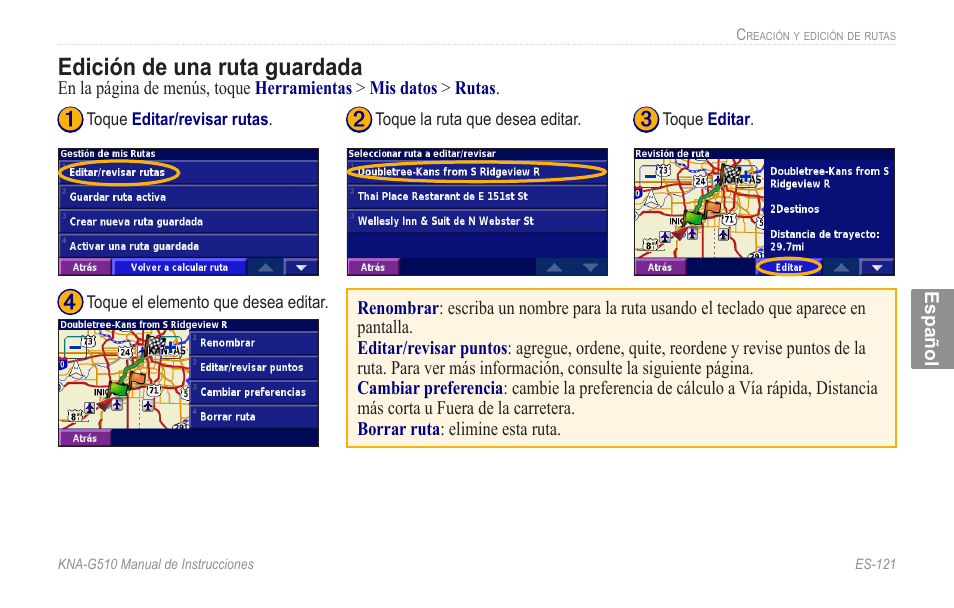Click 'Cambiar preferencia' term in description box
The height and width of the screenshot is (608, 954).
(x=430, y=388)
